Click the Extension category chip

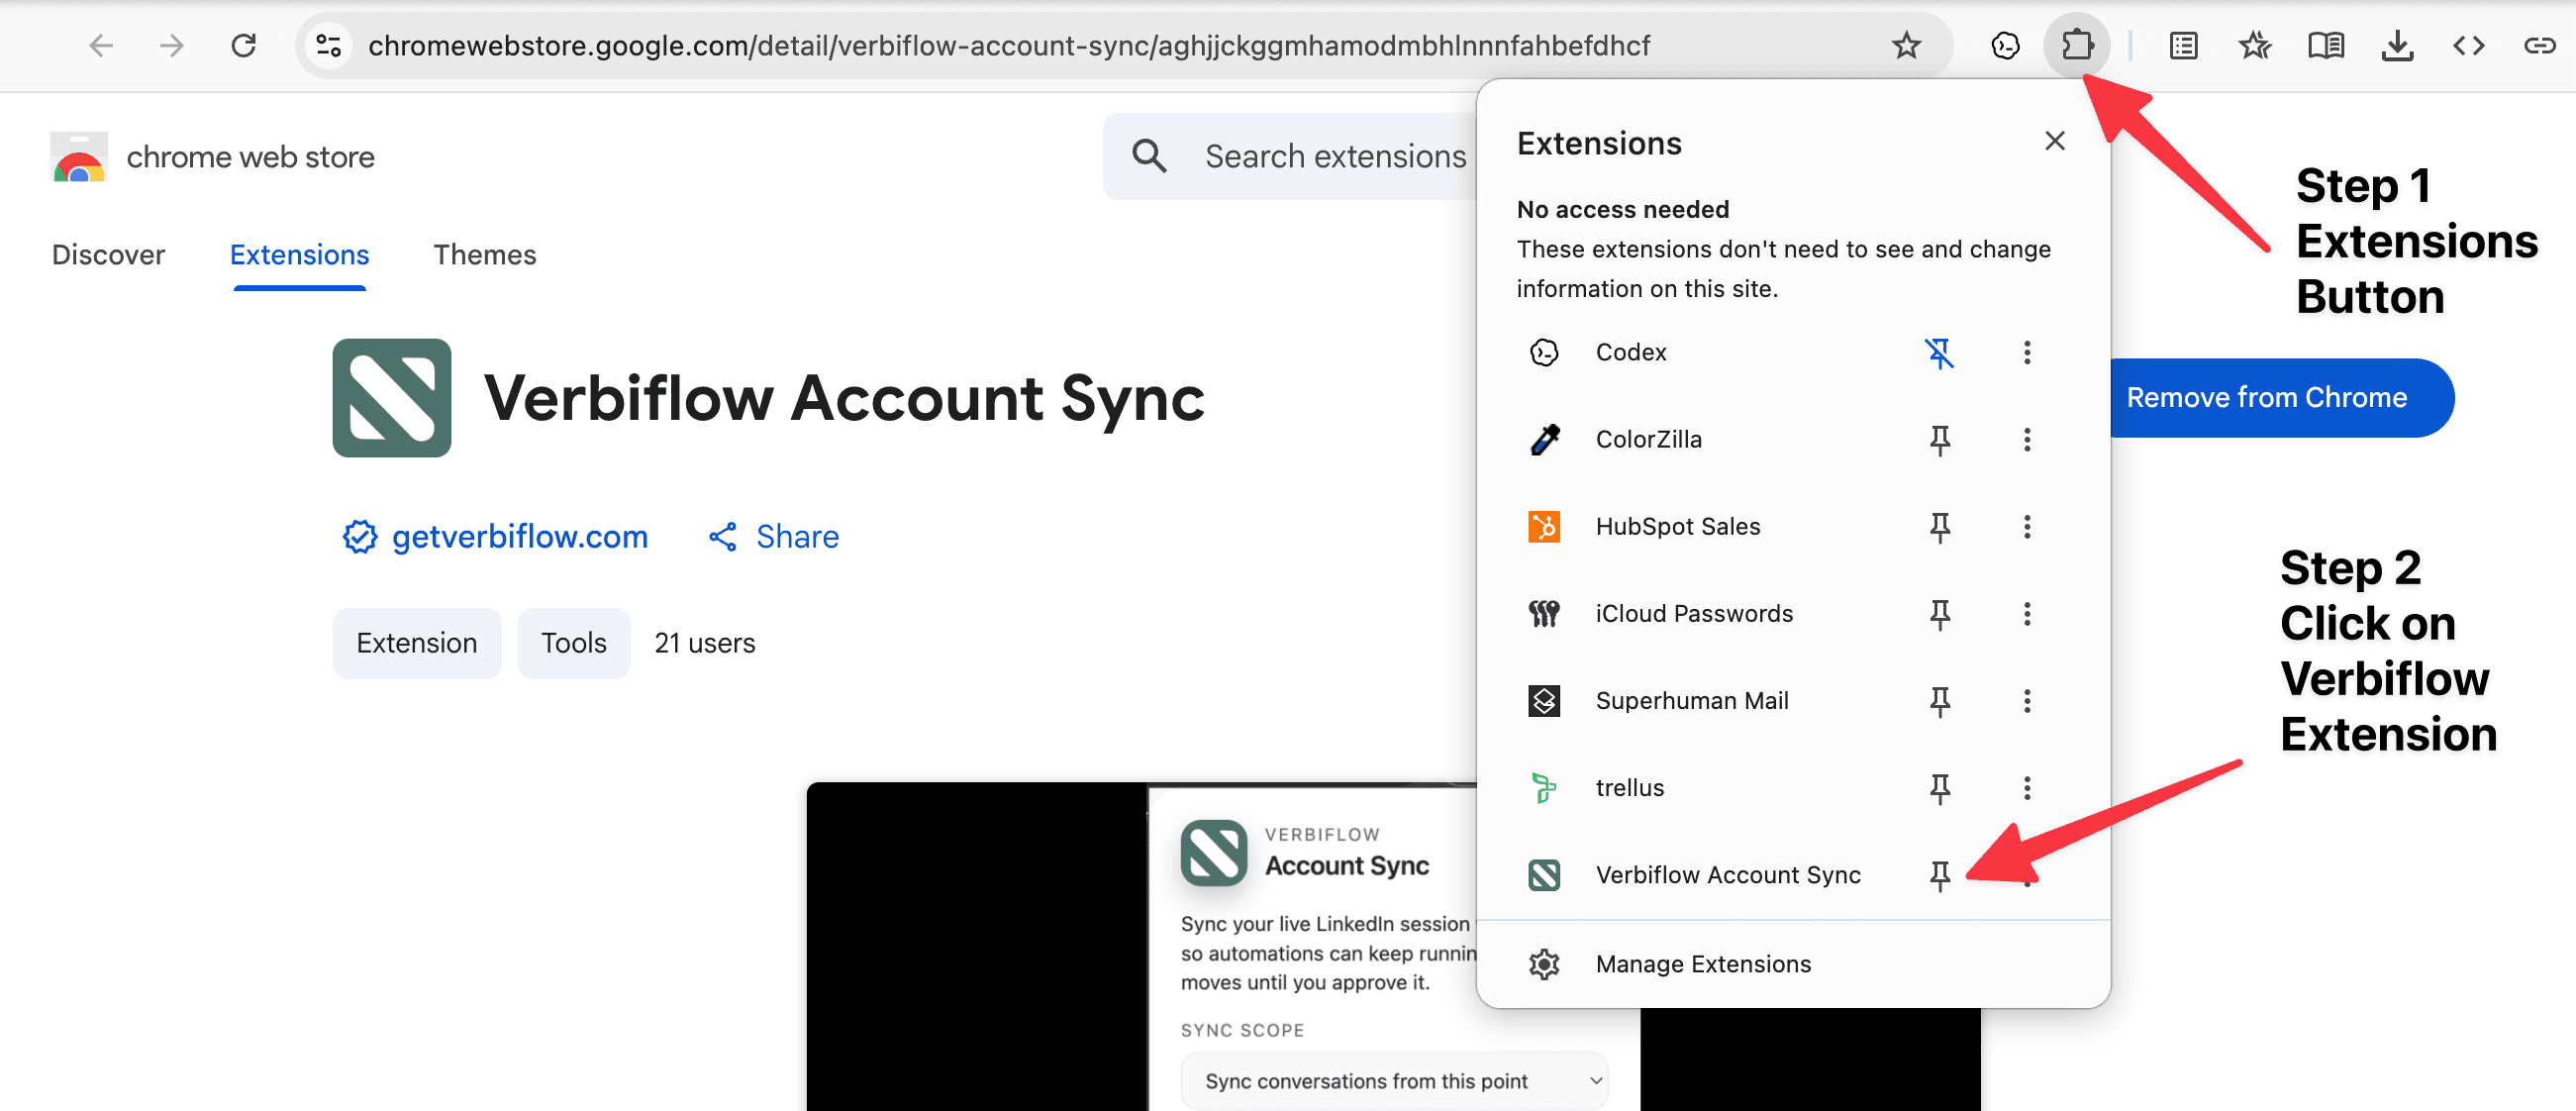(416, 642)
